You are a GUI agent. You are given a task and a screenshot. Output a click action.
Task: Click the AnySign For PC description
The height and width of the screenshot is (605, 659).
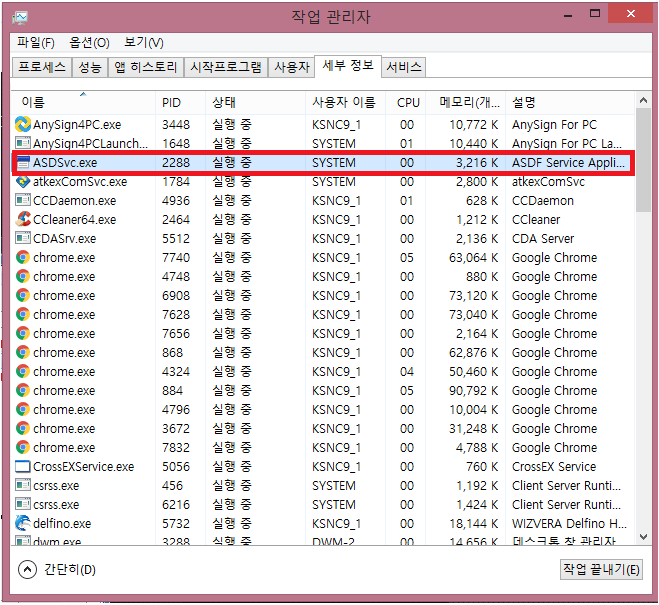[554, 125]
